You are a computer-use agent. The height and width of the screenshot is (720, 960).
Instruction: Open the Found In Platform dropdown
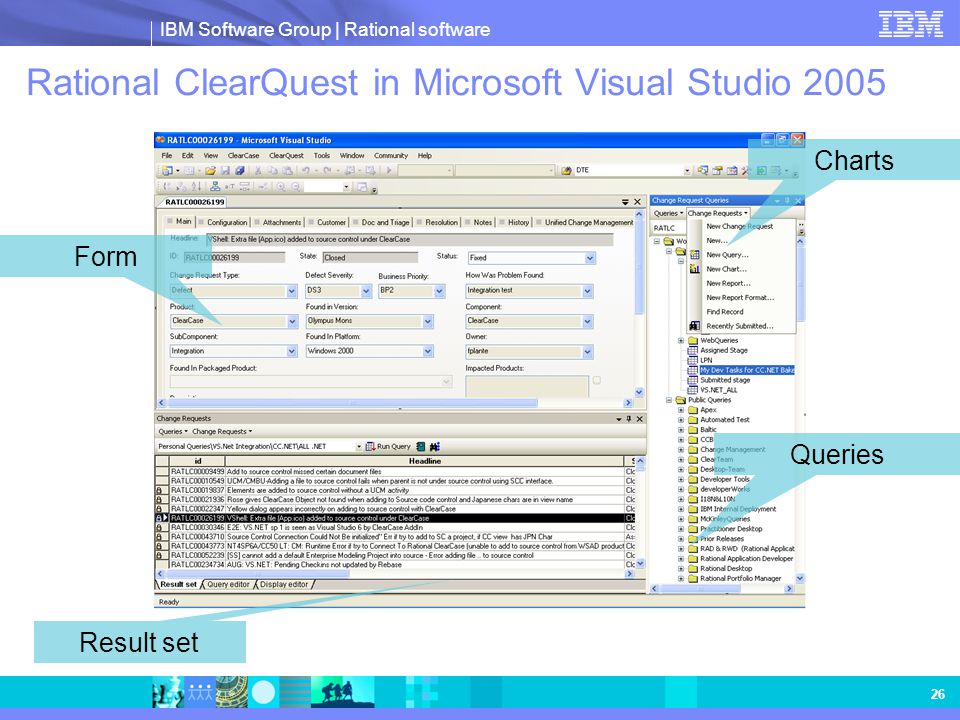pyautogui.click(x=428, y=351)
